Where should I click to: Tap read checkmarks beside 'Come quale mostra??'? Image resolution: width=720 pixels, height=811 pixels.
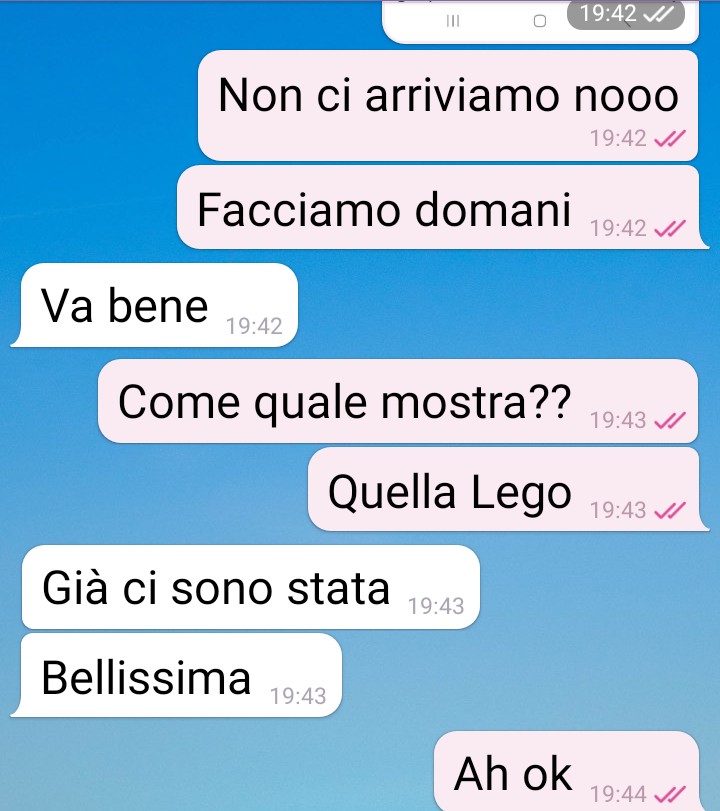(x=670, y=420)
